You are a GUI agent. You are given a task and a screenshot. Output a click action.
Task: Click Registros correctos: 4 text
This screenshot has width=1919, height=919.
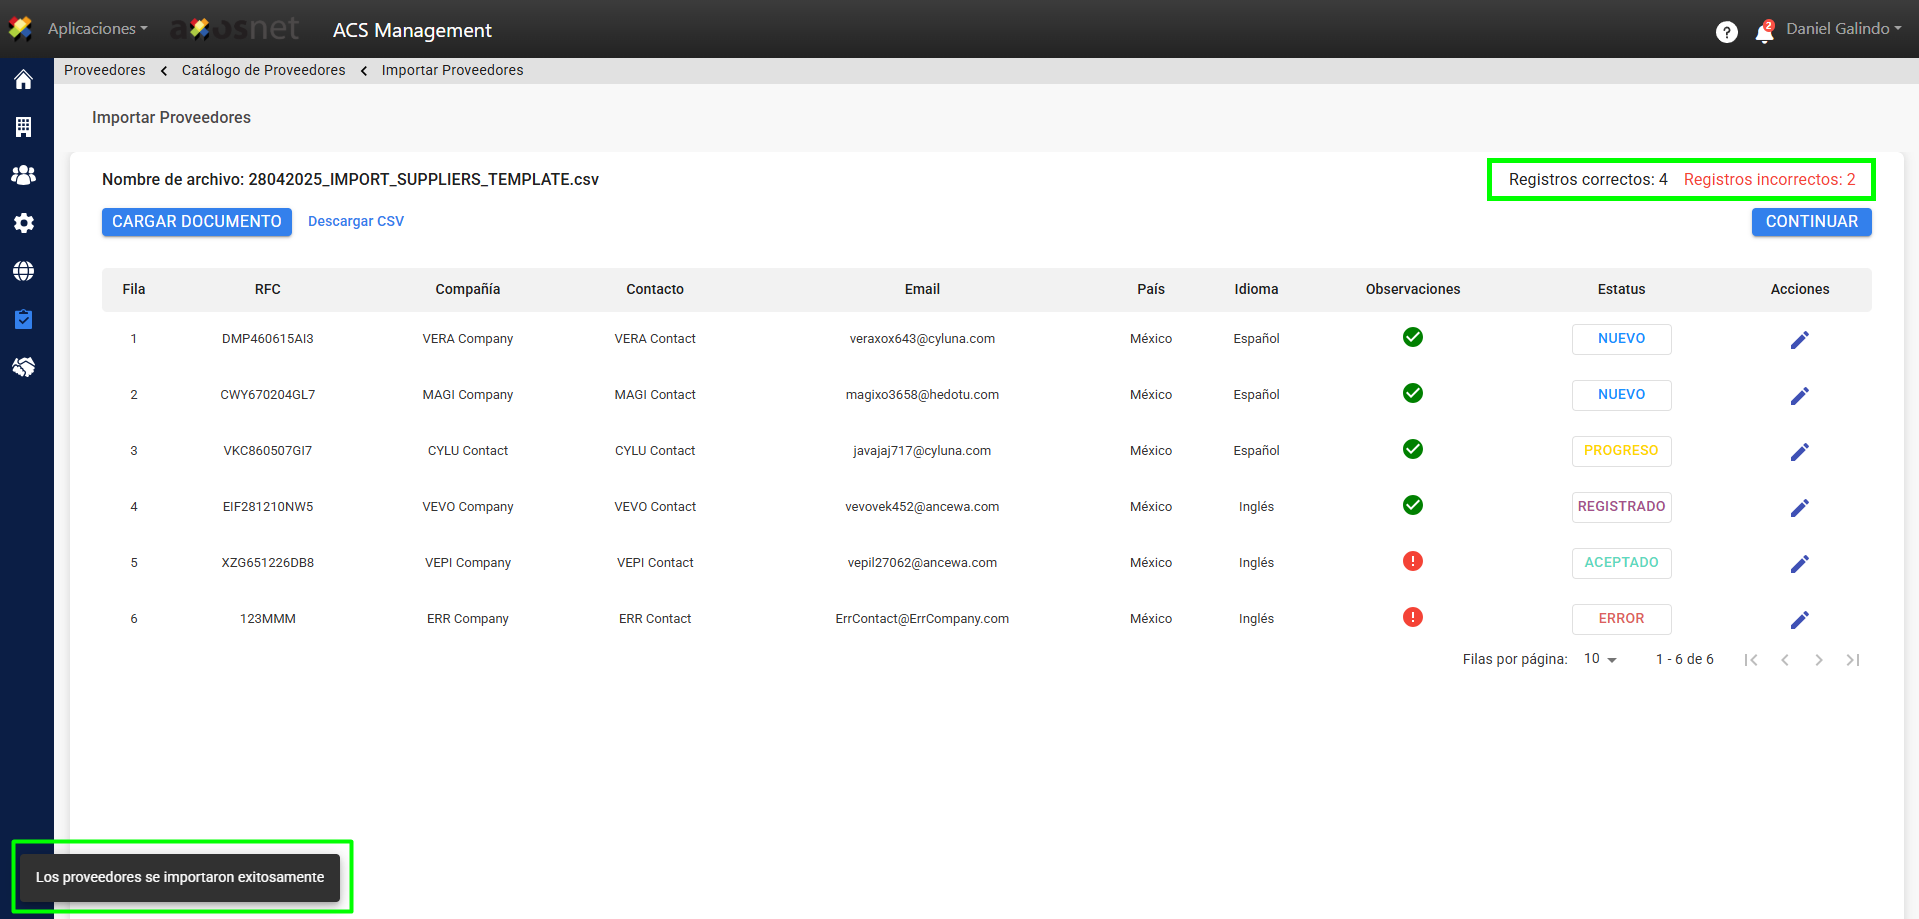click(x=1588, y=180)
